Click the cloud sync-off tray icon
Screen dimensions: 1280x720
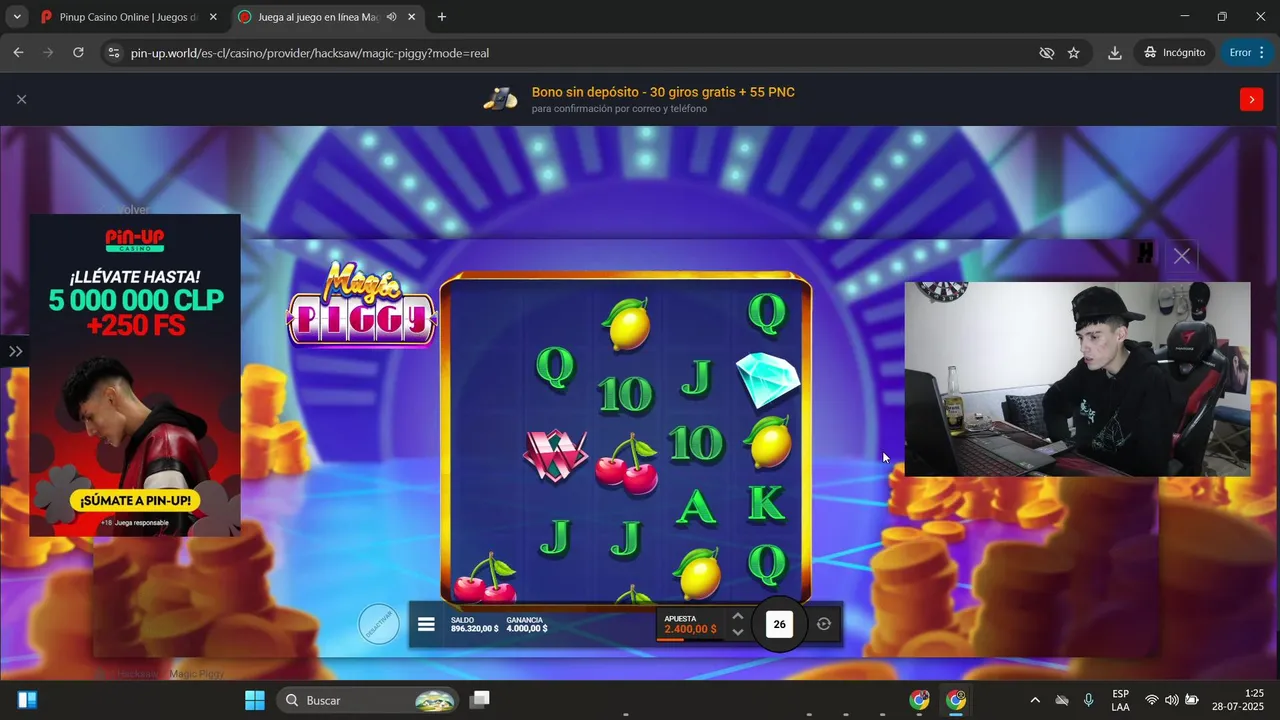[x=1062, y=700]
